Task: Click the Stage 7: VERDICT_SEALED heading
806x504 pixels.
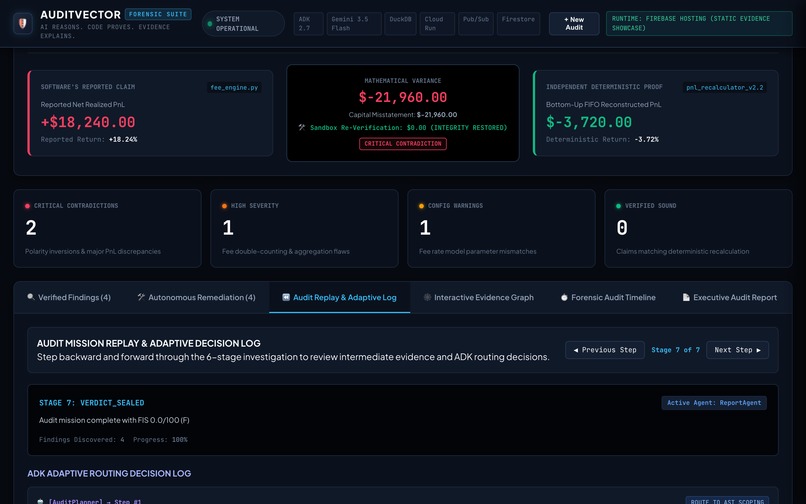Action: (91, 403)
